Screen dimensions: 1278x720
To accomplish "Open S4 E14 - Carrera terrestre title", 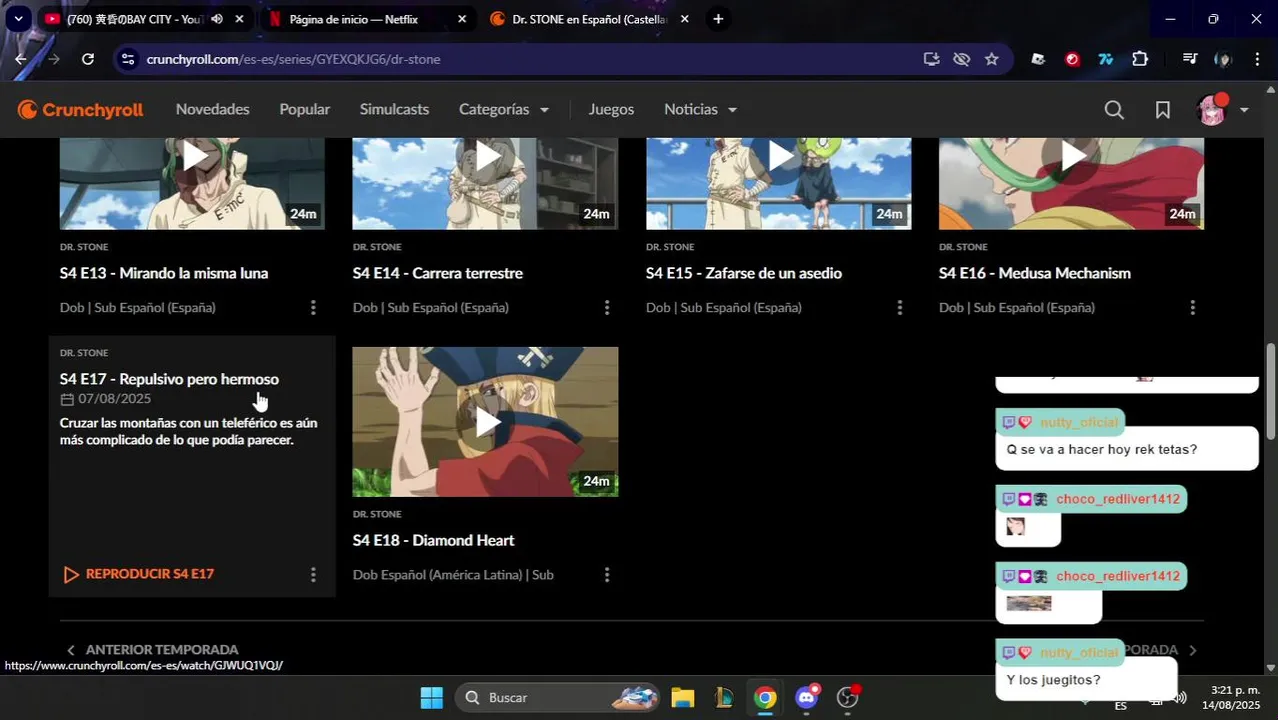I will point(438,273).
